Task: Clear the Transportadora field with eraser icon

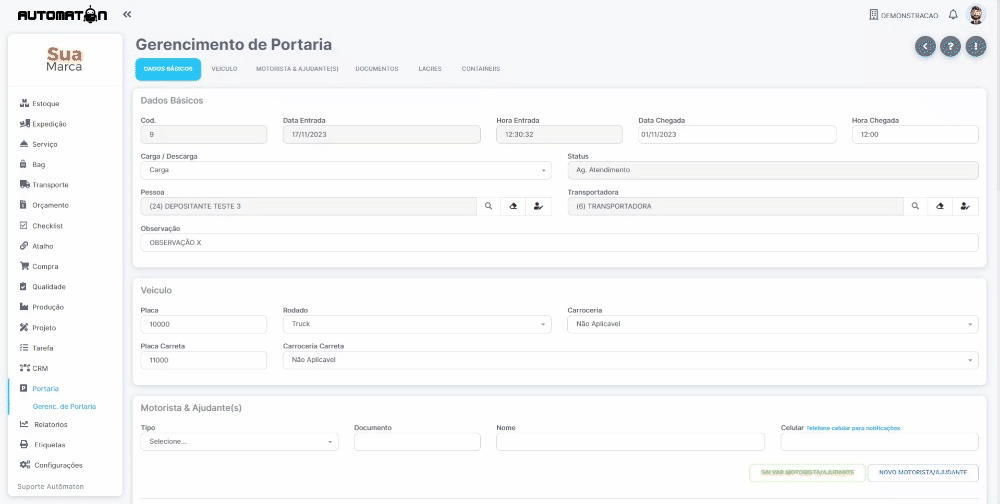Action: tap(939, 206)
